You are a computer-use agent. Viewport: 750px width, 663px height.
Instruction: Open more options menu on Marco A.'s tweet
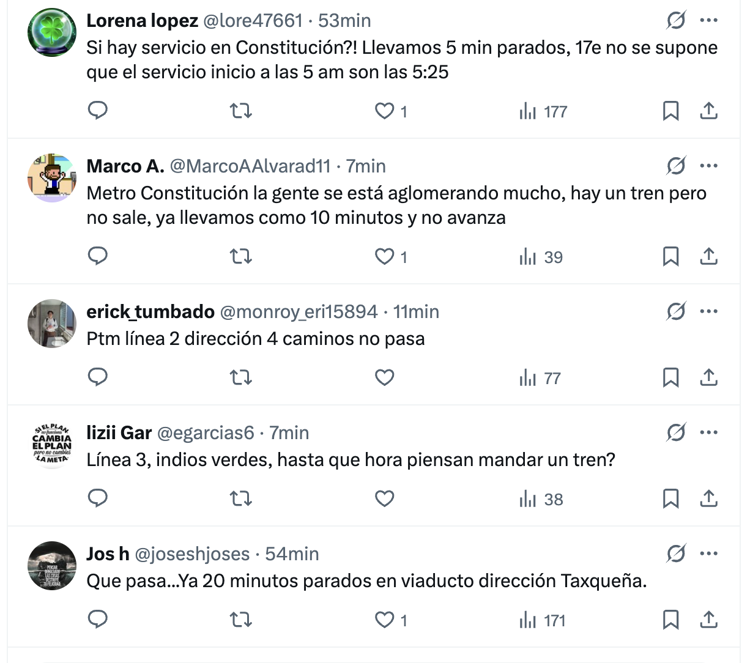tap(709, 165)
